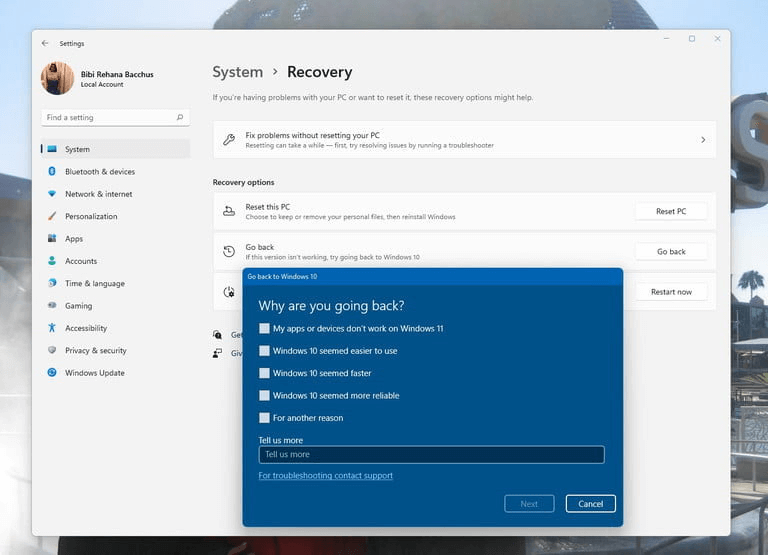Click the Reset PC button
The image size is (768, 555).
(671, 211)
